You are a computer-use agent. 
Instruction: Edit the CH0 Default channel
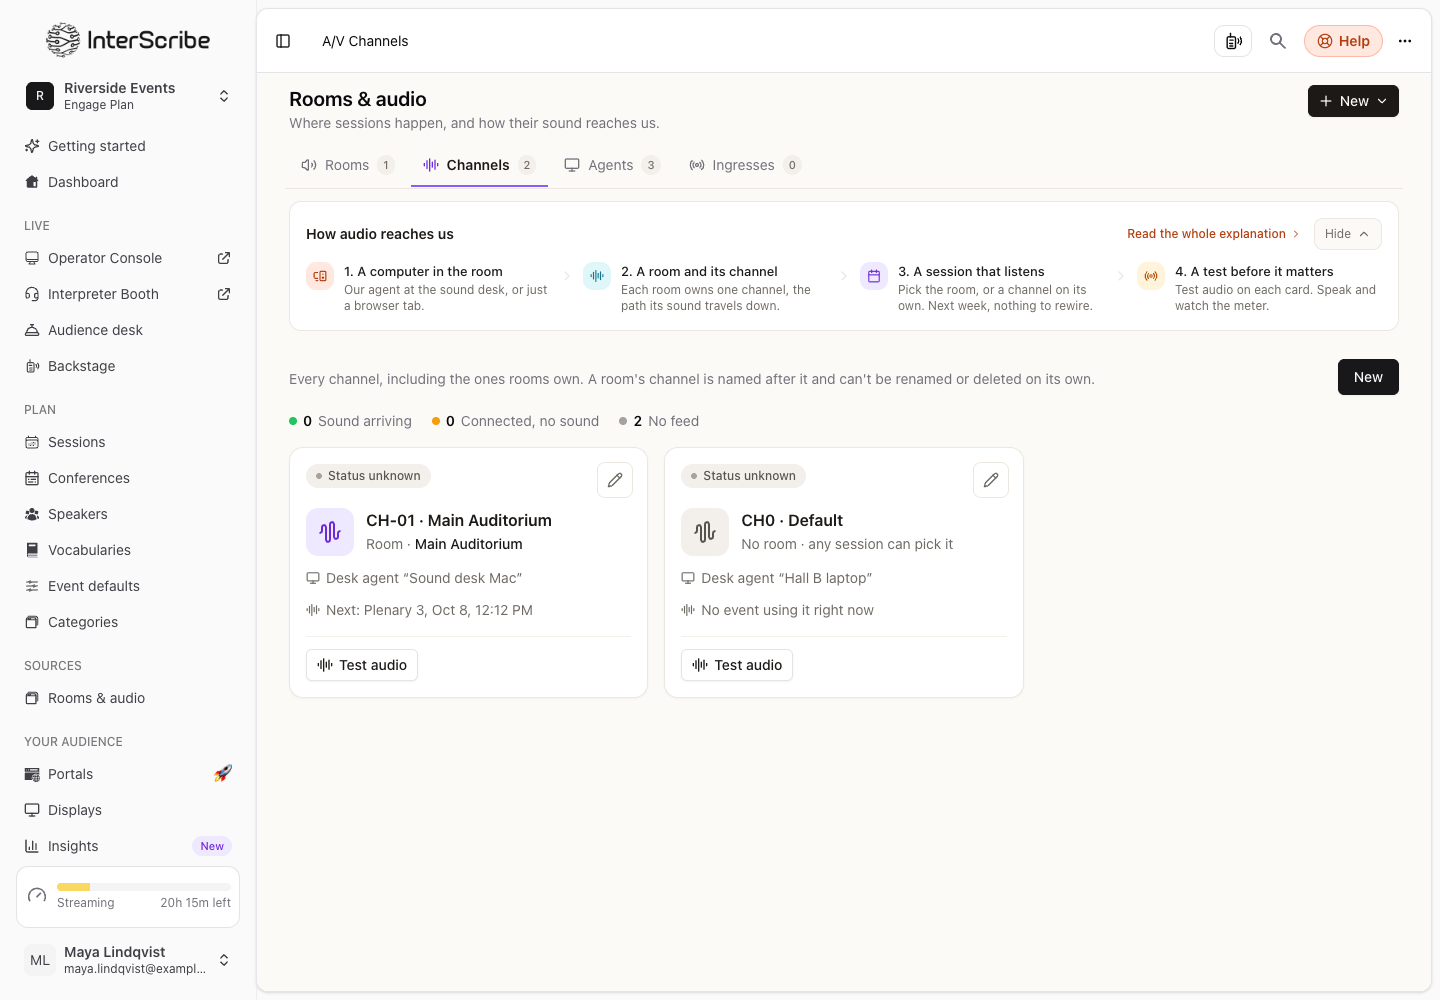click(x=991, y=480)
